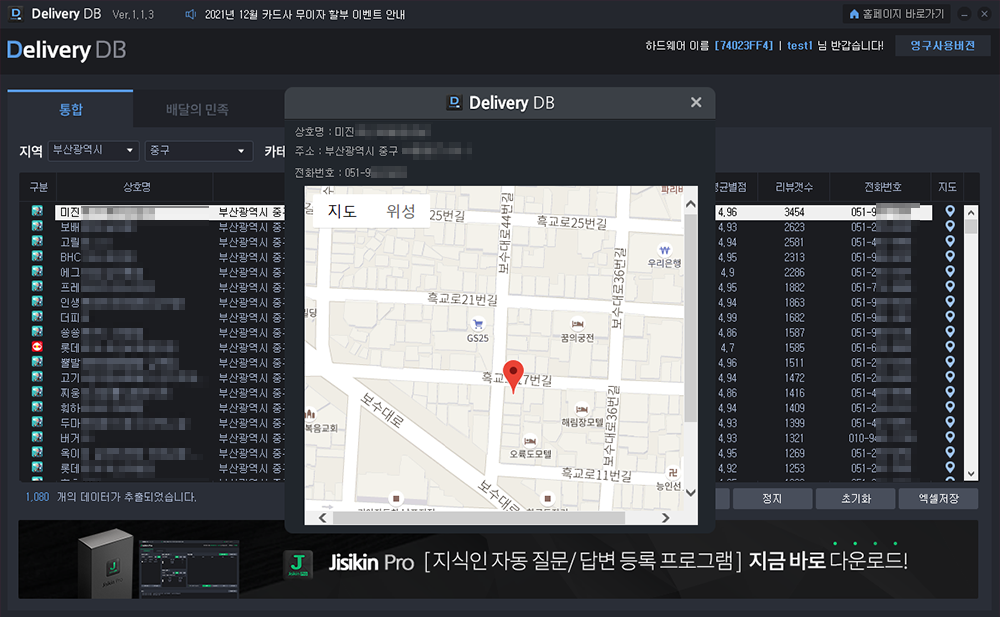Open map pin for the 에그 row
The width and height of the screenshot is (1000, 617).
click(950, 272)
